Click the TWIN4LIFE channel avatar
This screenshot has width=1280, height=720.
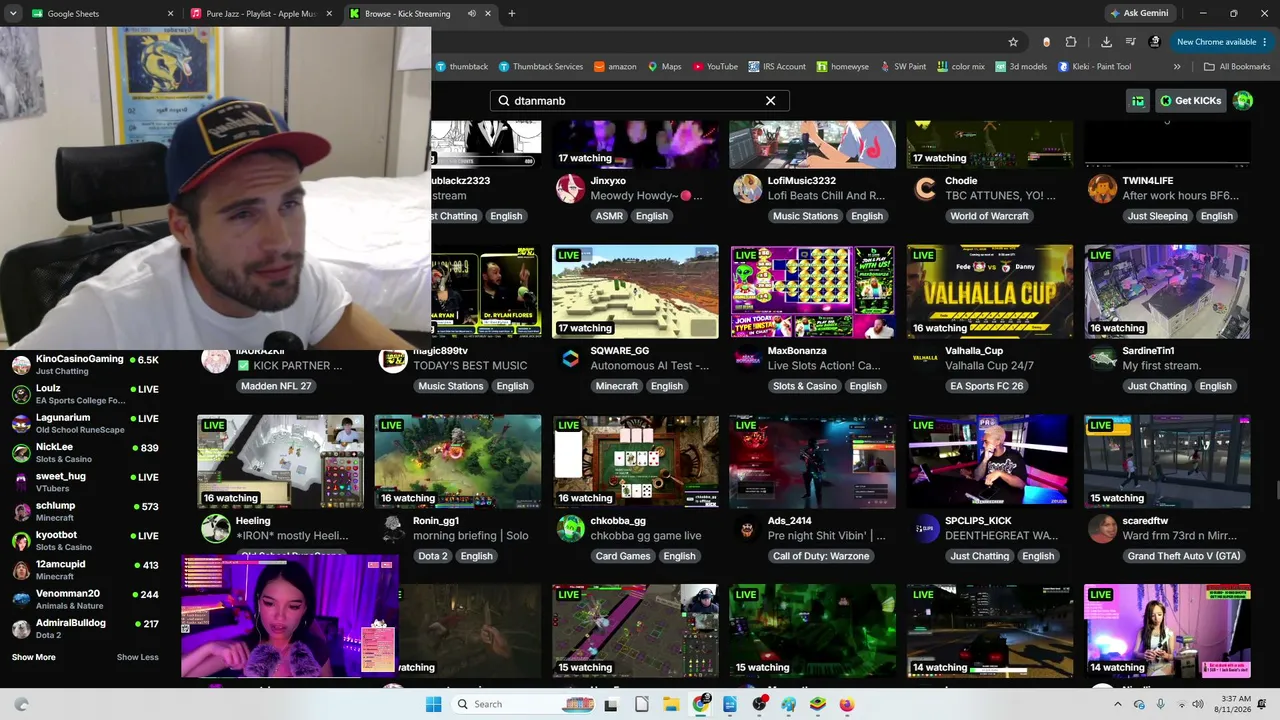[x=1103, y=188]
